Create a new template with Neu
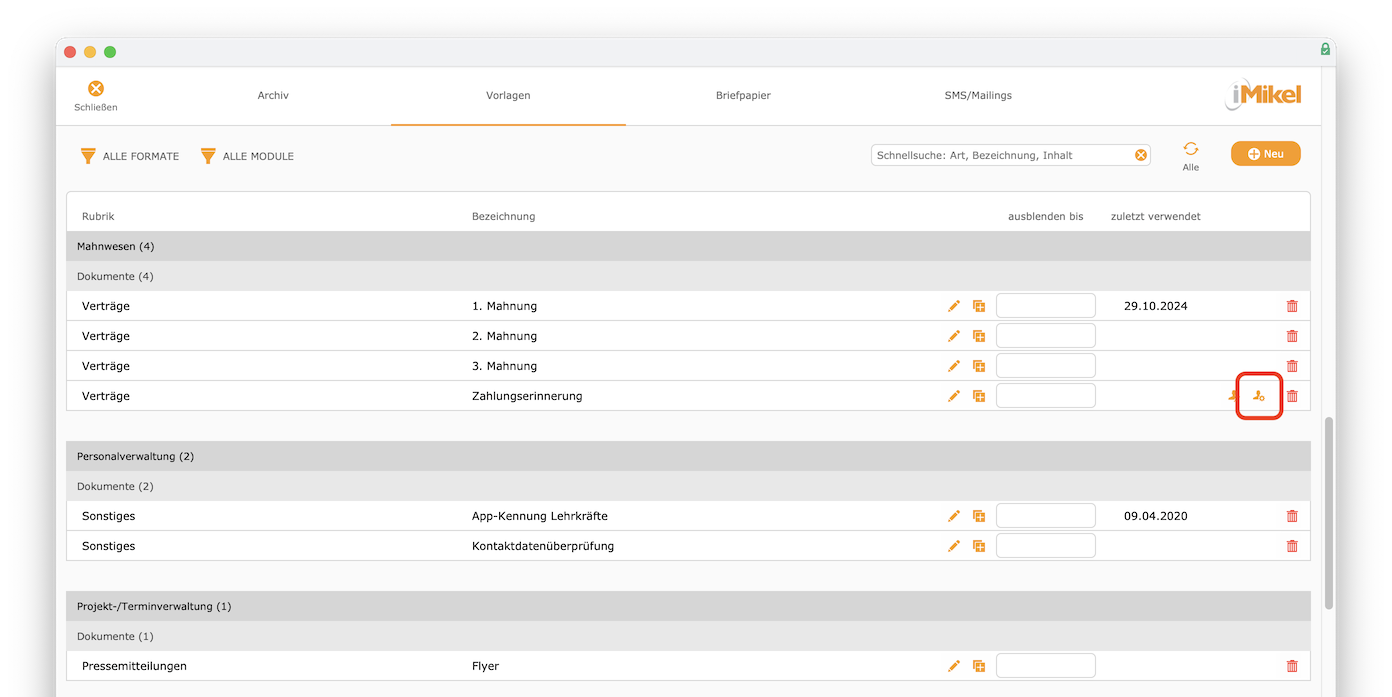Viewport: 1392px width, 697px height. click(1265, 154)
